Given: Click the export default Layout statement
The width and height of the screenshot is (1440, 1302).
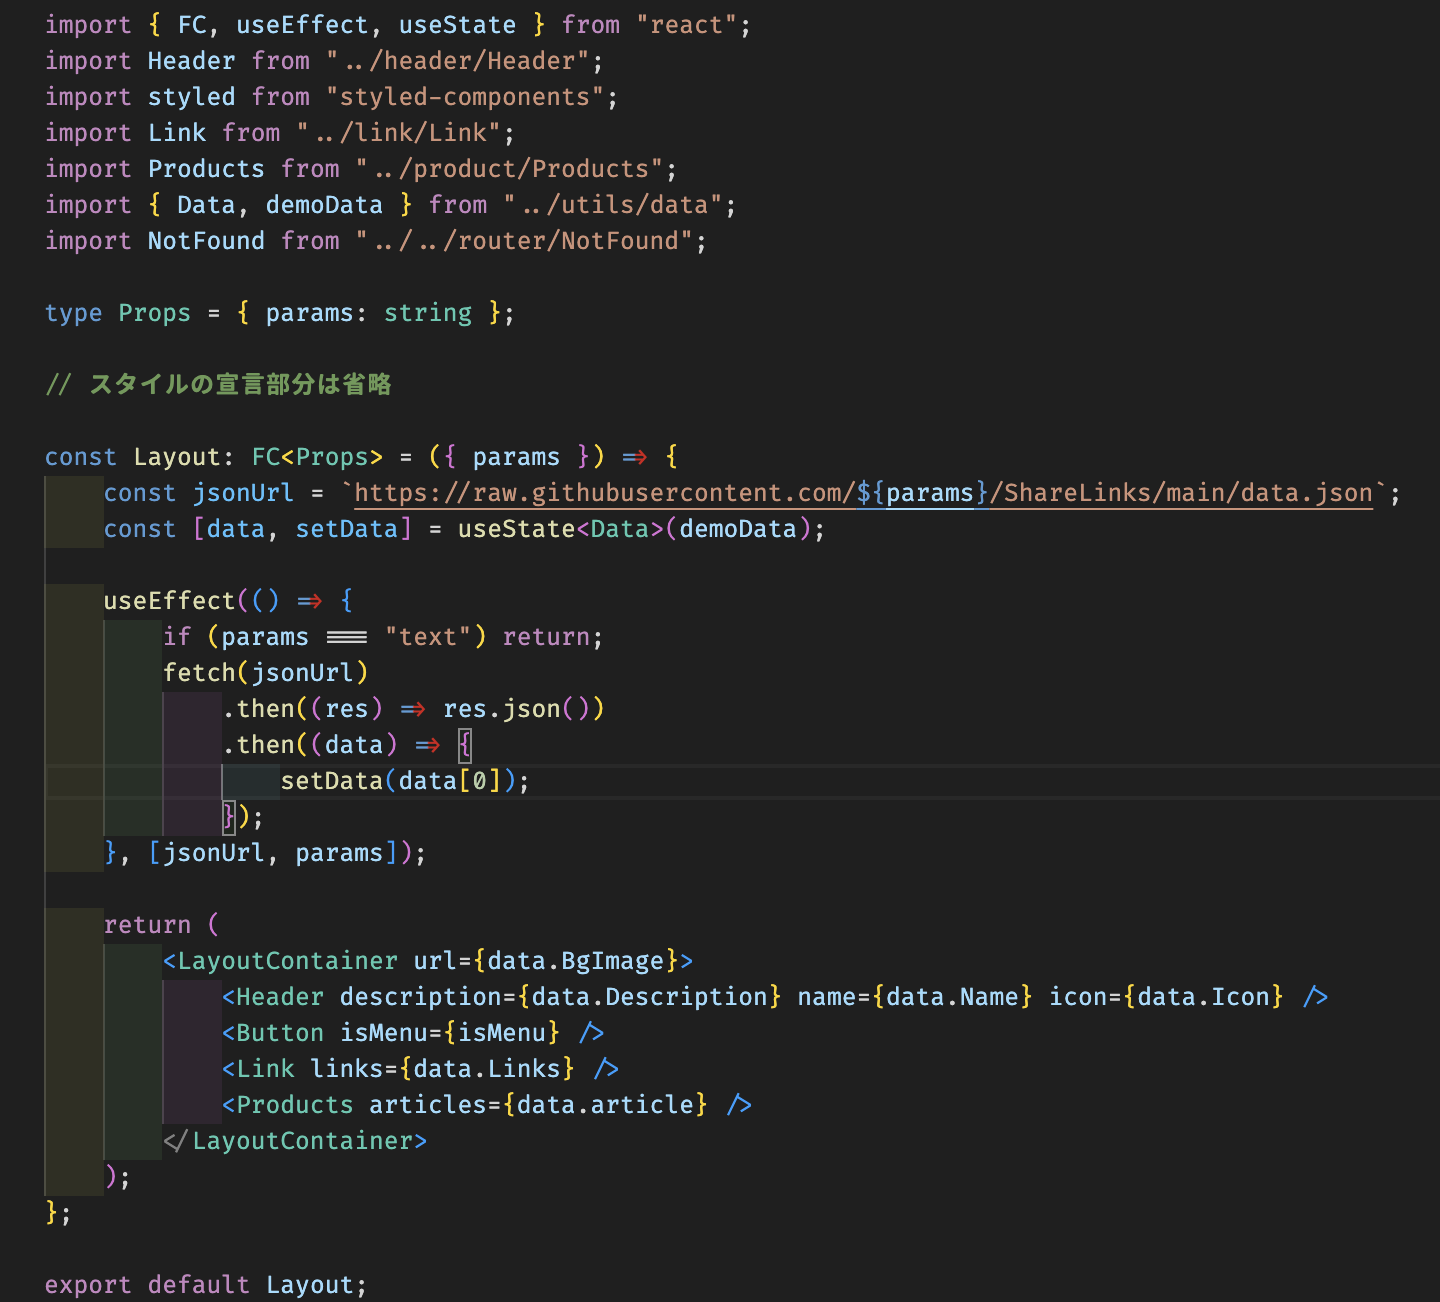Looking at the screenshot, I should [205, 1285].
